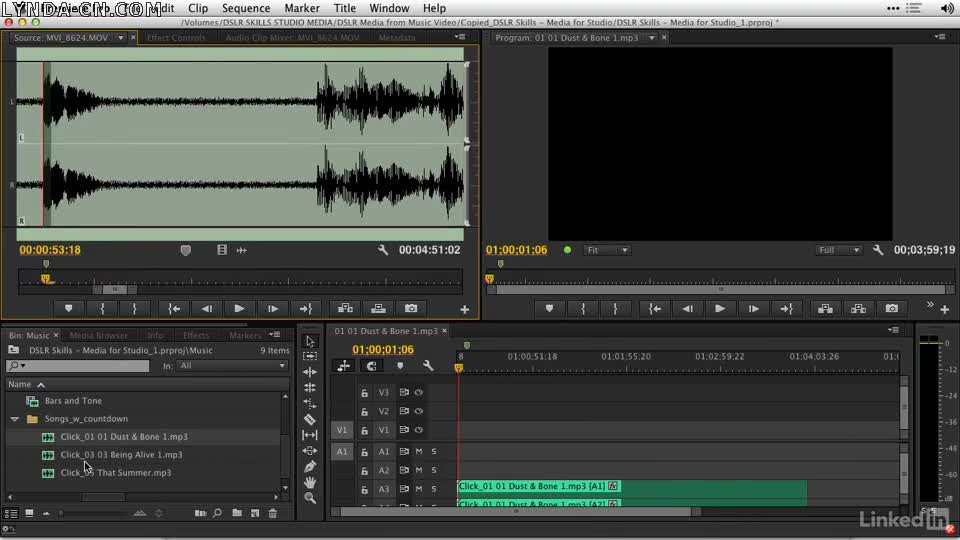This screenshot has height=540, width=960.
Task: Export frame from Program monitor
Action: tap(891, 309)
